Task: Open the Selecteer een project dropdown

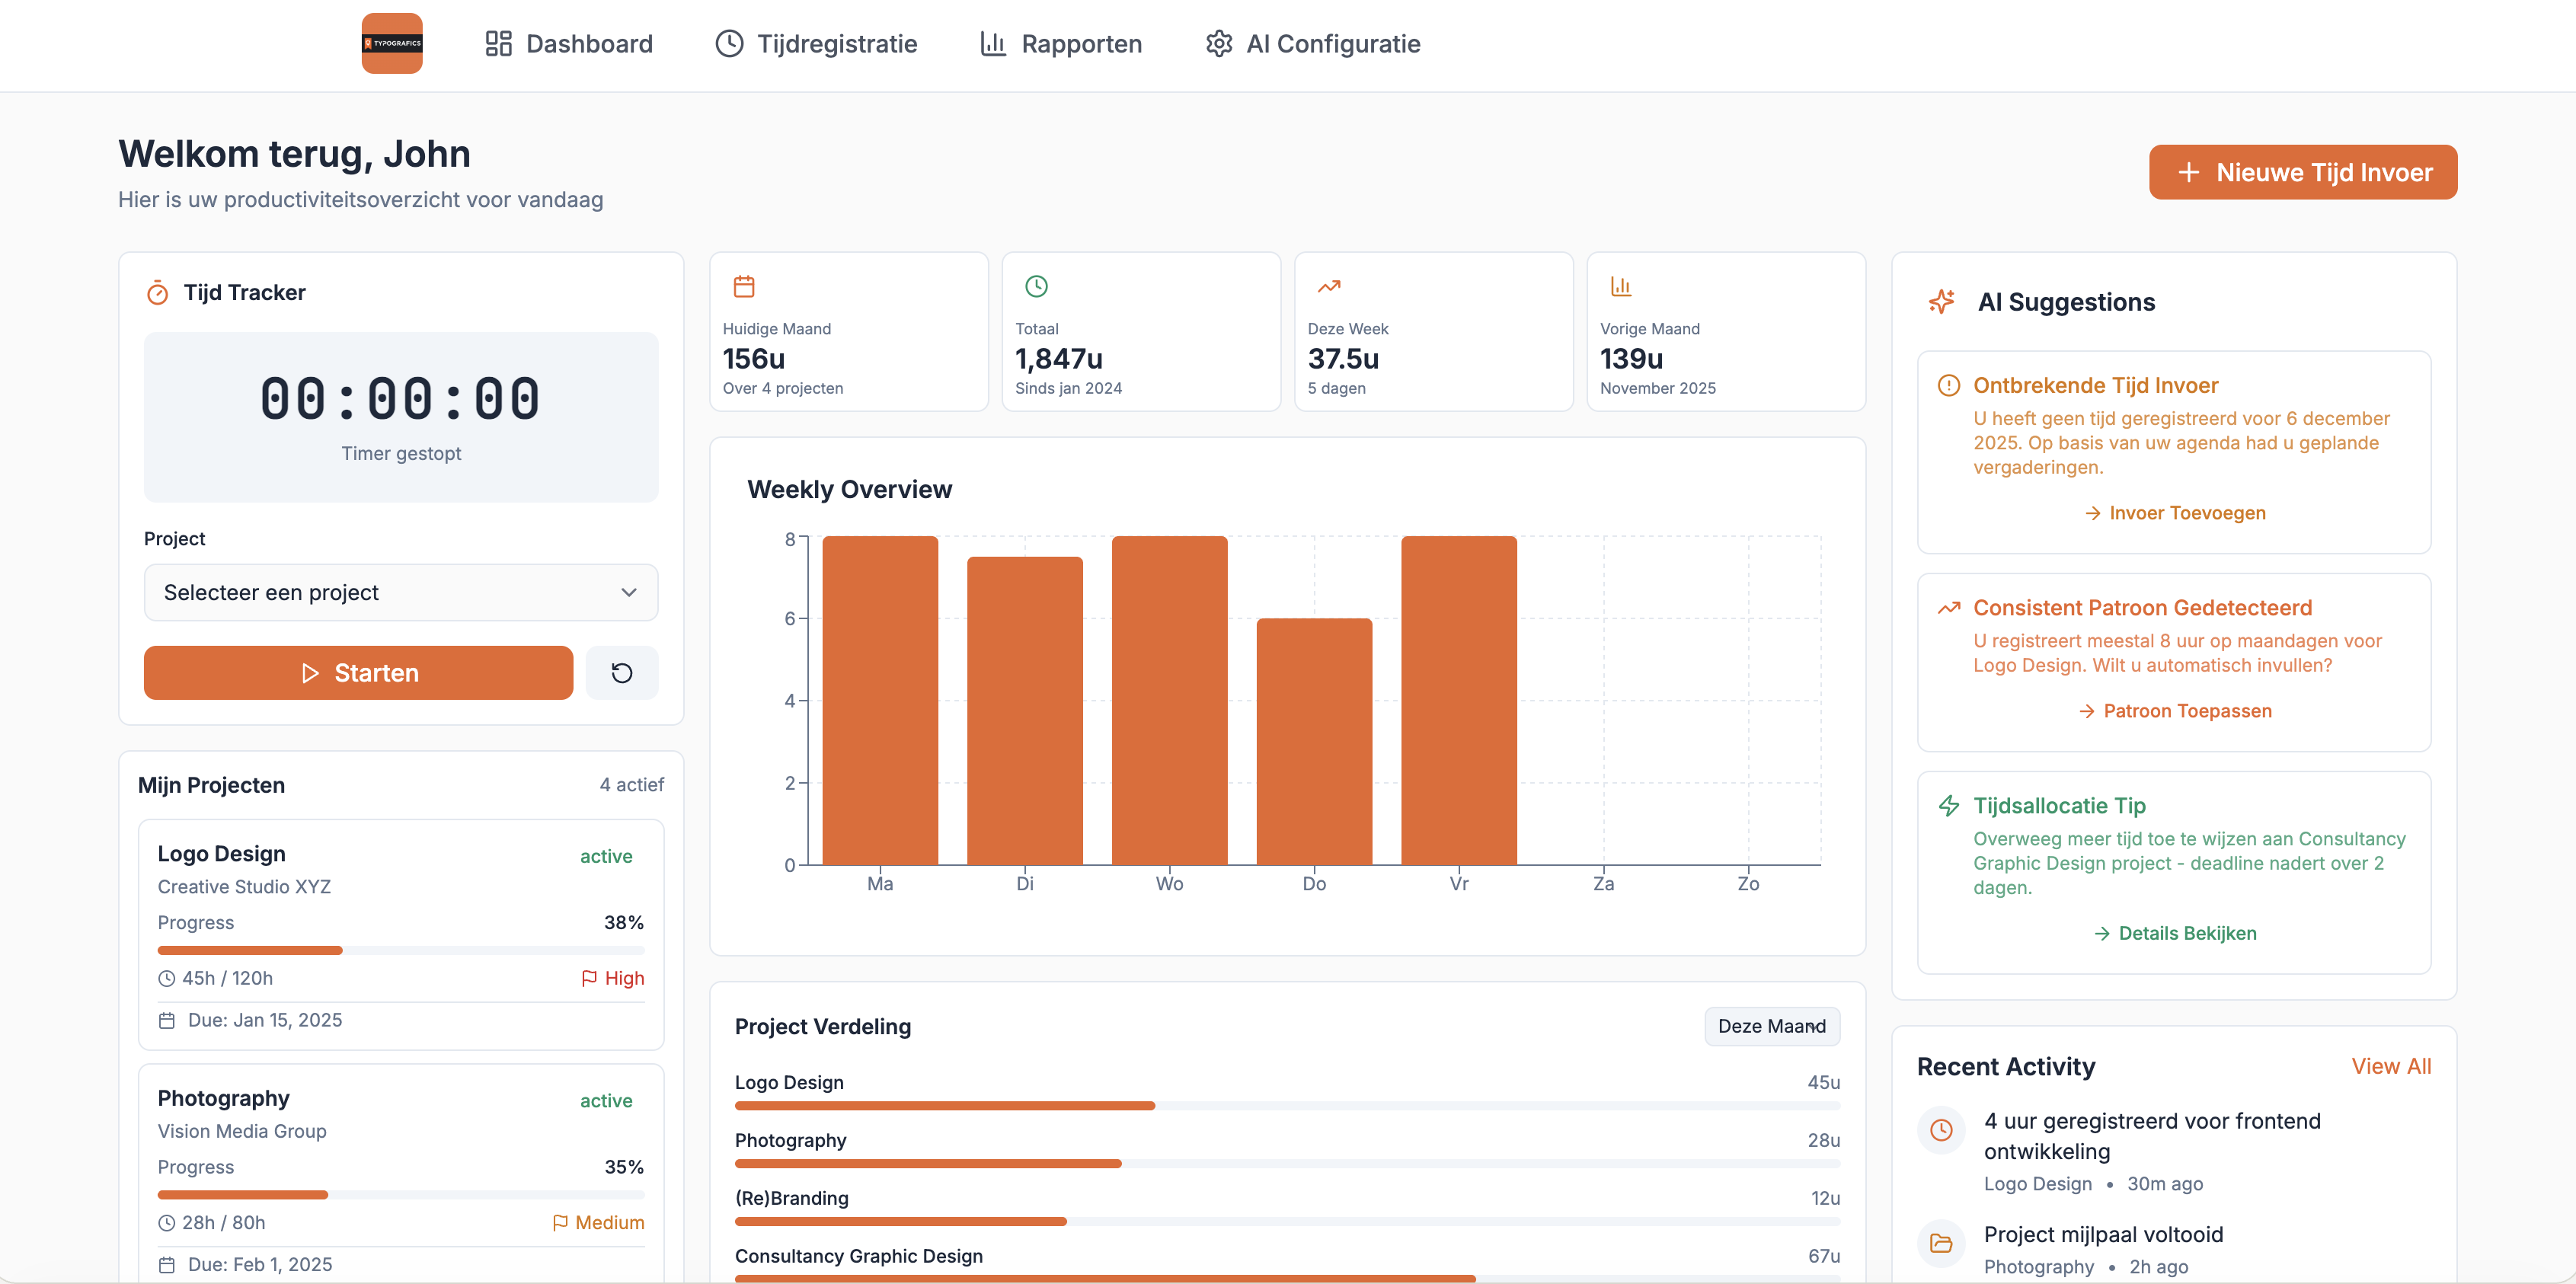Action: (x=400, y=592)
